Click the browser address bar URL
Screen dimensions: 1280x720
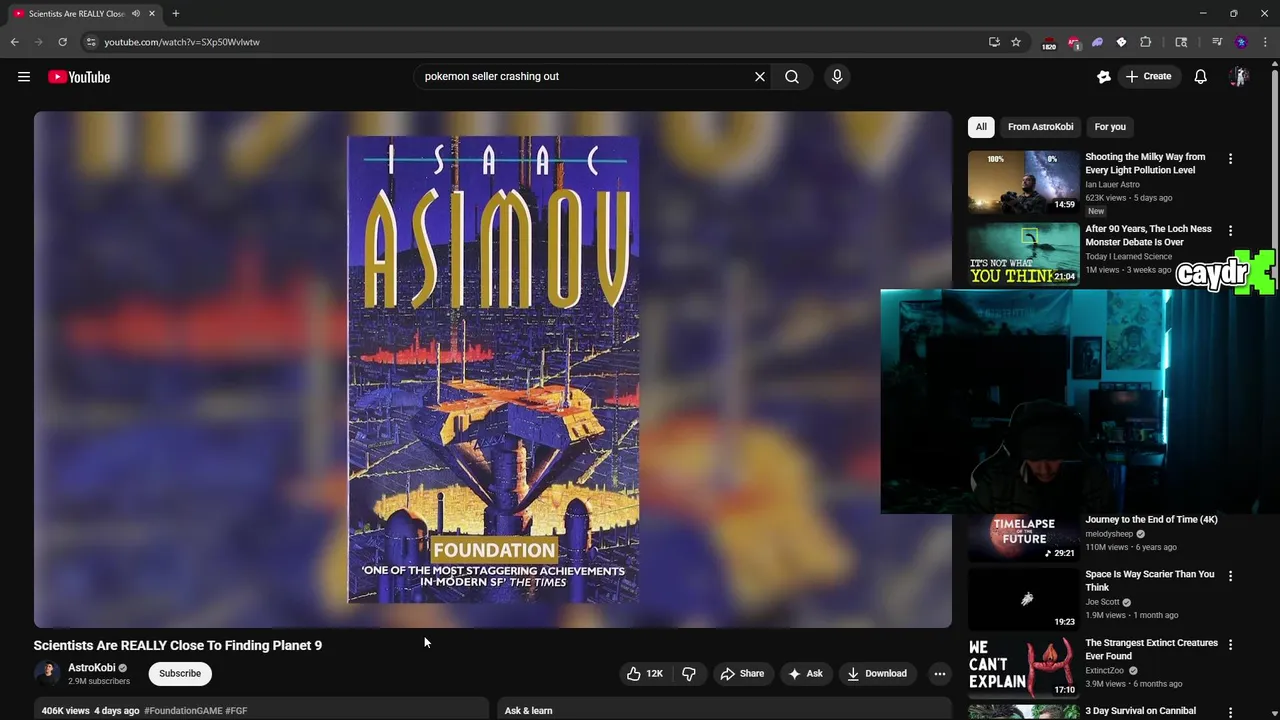(182, 42)
